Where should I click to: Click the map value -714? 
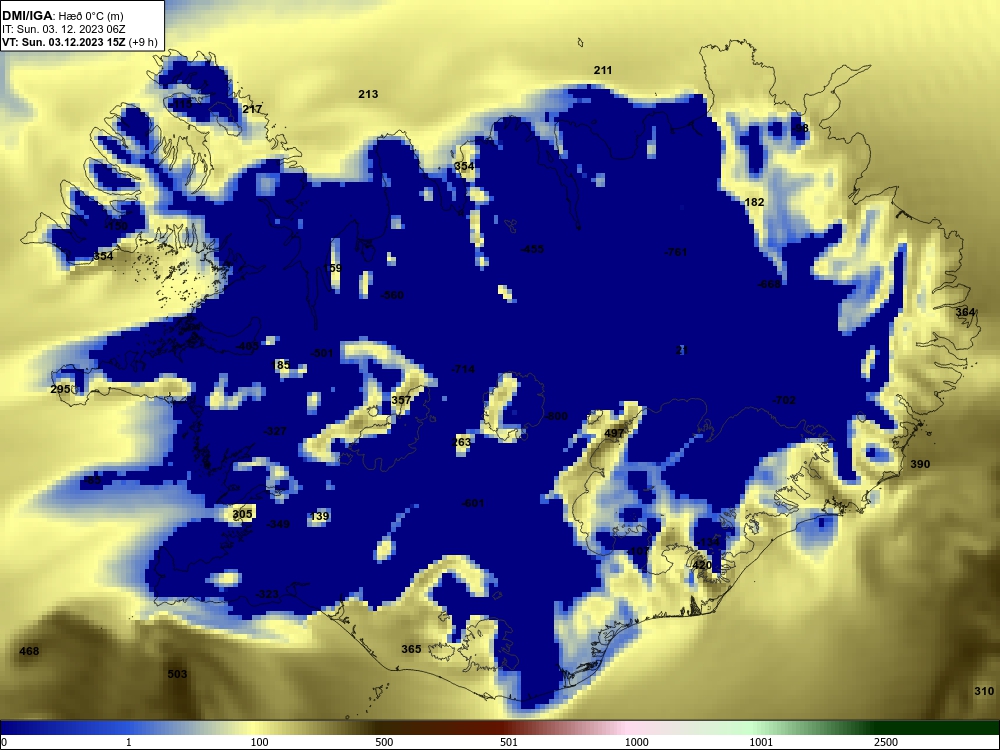pyautogui.click(x=463, y=369)
